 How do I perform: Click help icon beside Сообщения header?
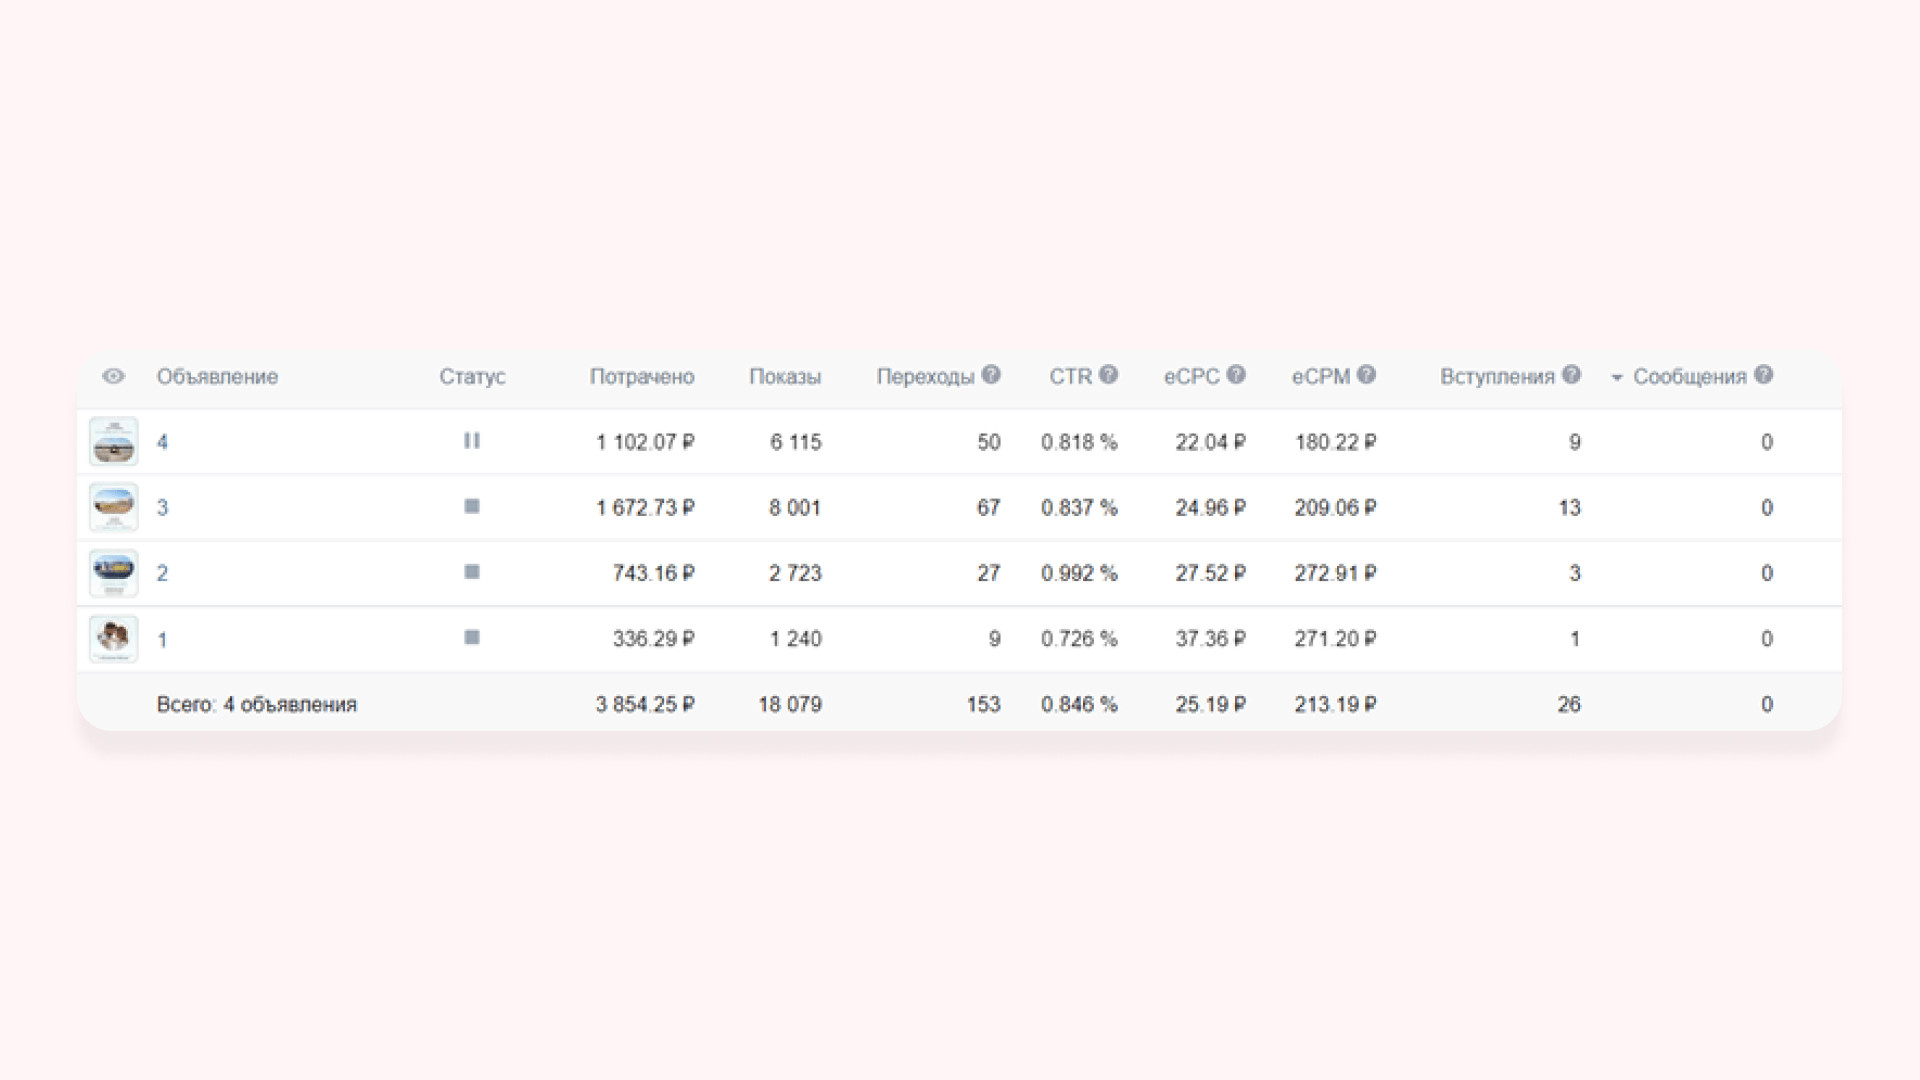1764,375
